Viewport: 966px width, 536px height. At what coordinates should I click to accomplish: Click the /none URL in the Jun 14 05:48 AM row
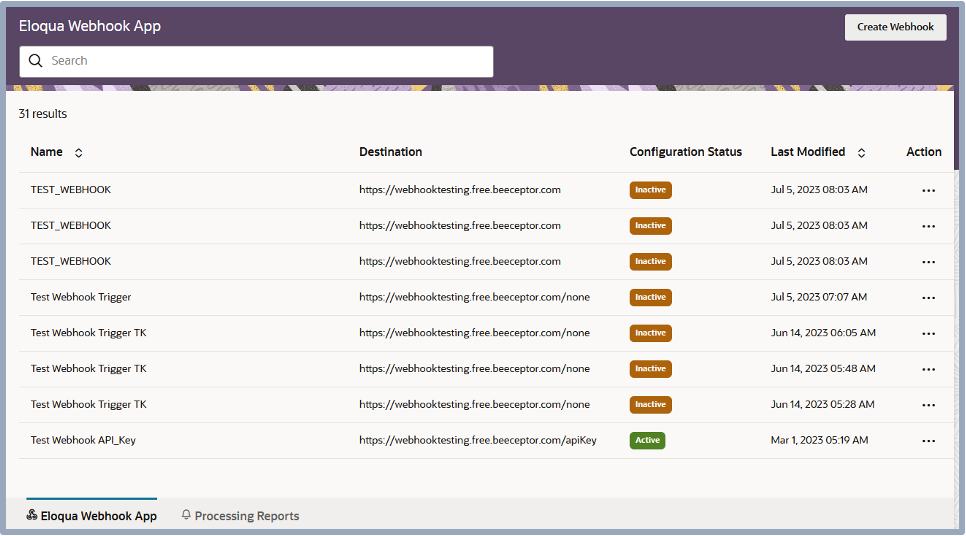[x=474, y=368]
